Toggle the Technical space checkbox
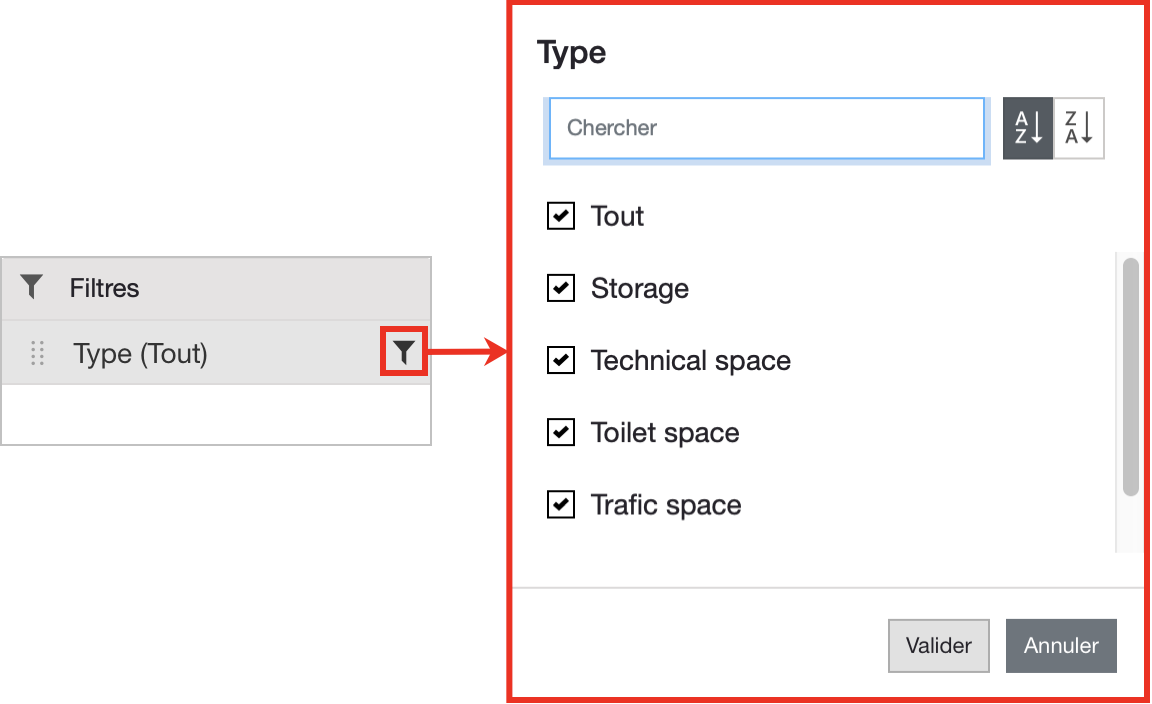Image resolution: width=1152 pixels, height=704 pixels. 561,360
